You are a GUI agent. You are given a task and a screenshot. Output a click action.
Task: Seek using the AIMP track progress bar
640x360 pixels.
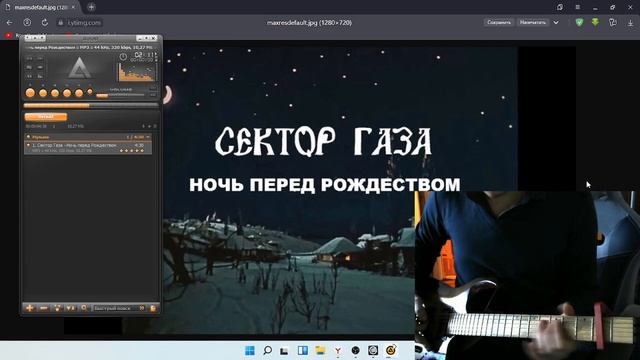click(x=91, y=105)
